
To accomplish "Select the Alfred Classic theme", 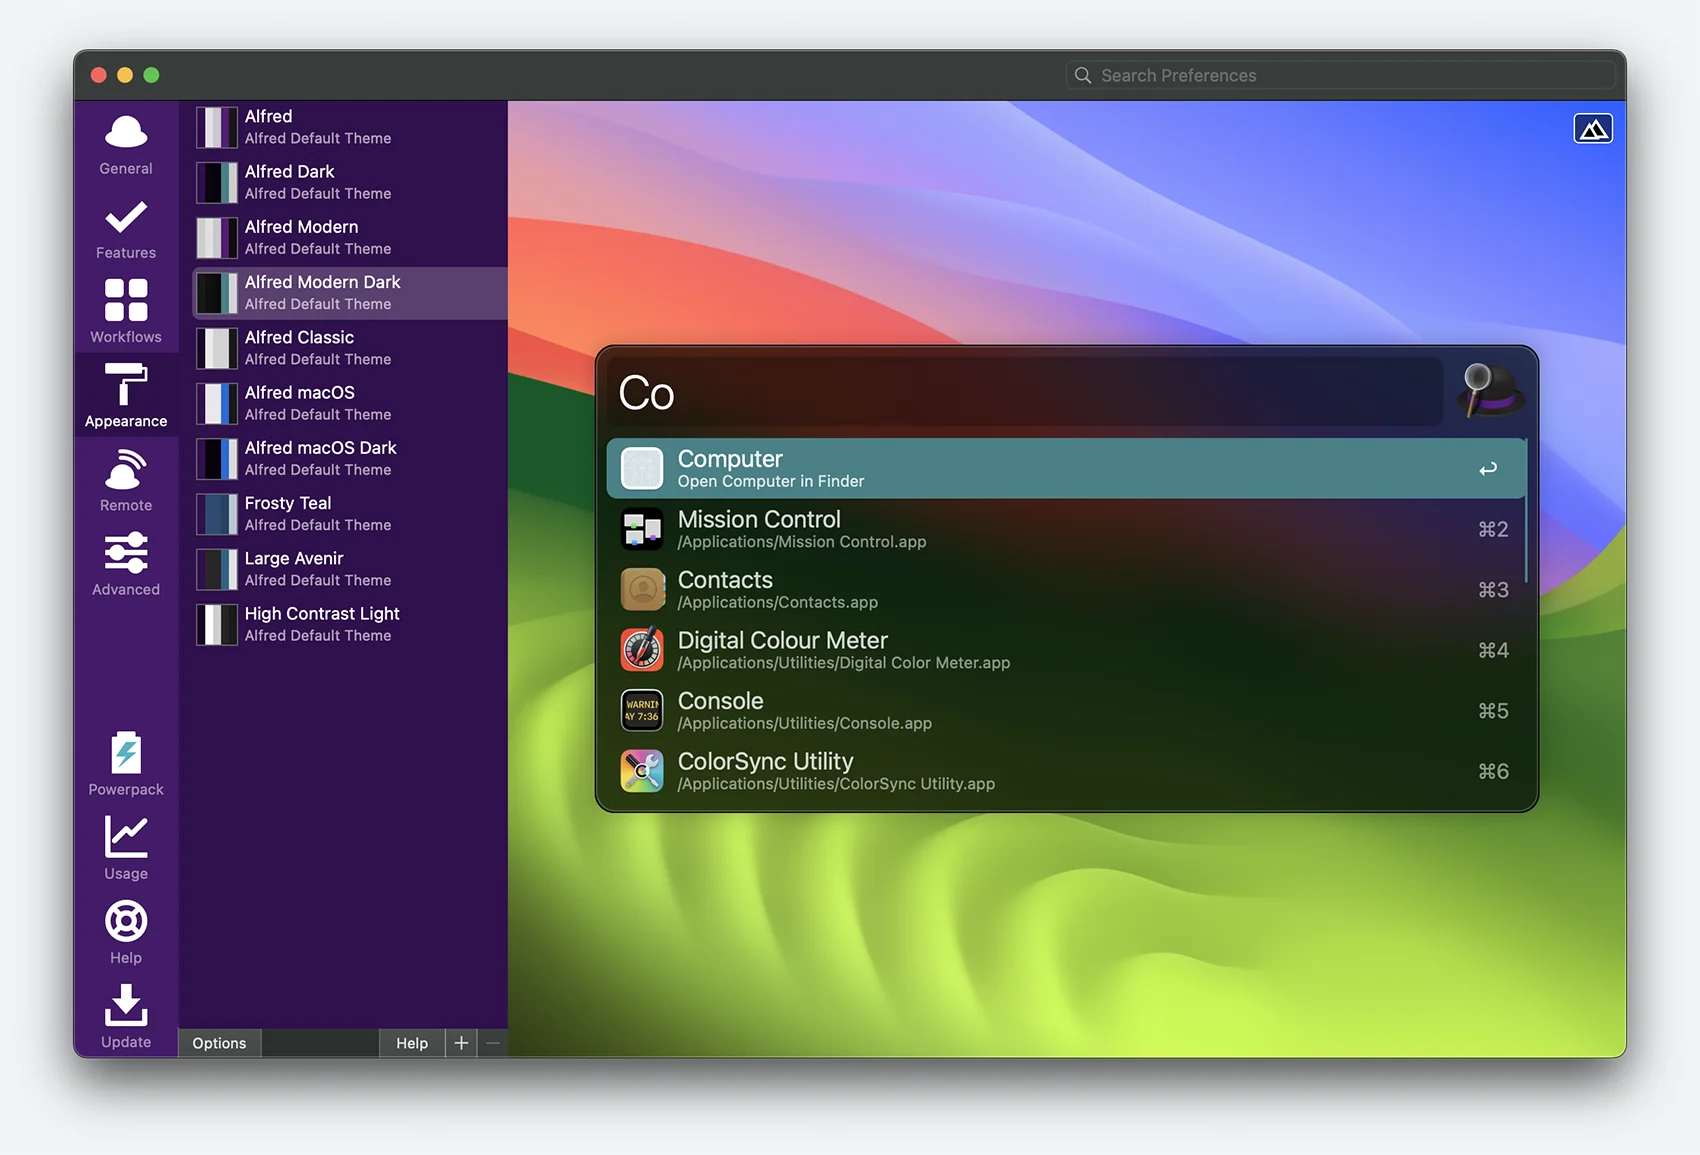I will [349, 348].
